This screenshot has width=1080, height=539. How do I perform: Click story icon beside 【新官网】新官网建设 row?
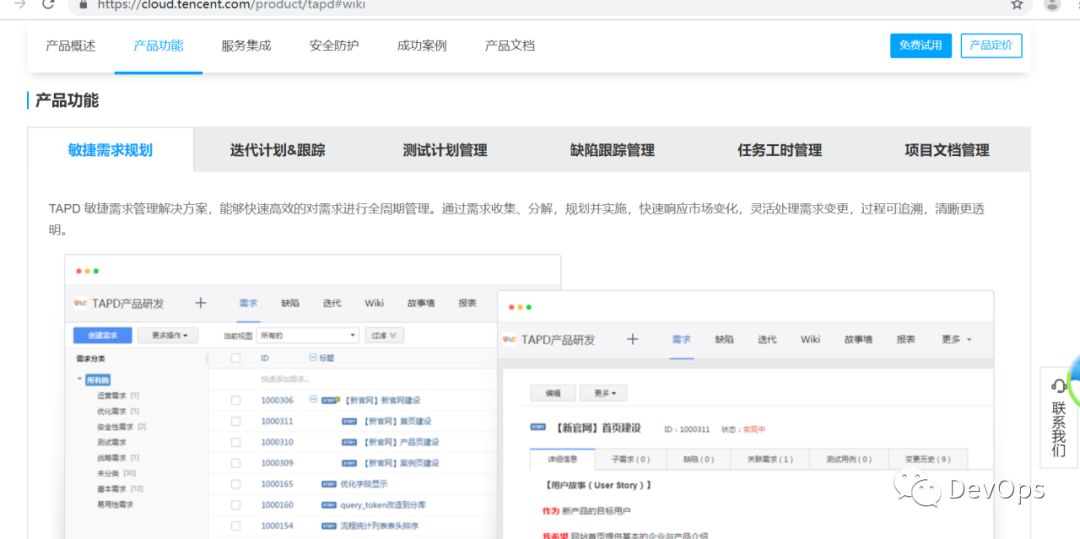tap(331, 400)
